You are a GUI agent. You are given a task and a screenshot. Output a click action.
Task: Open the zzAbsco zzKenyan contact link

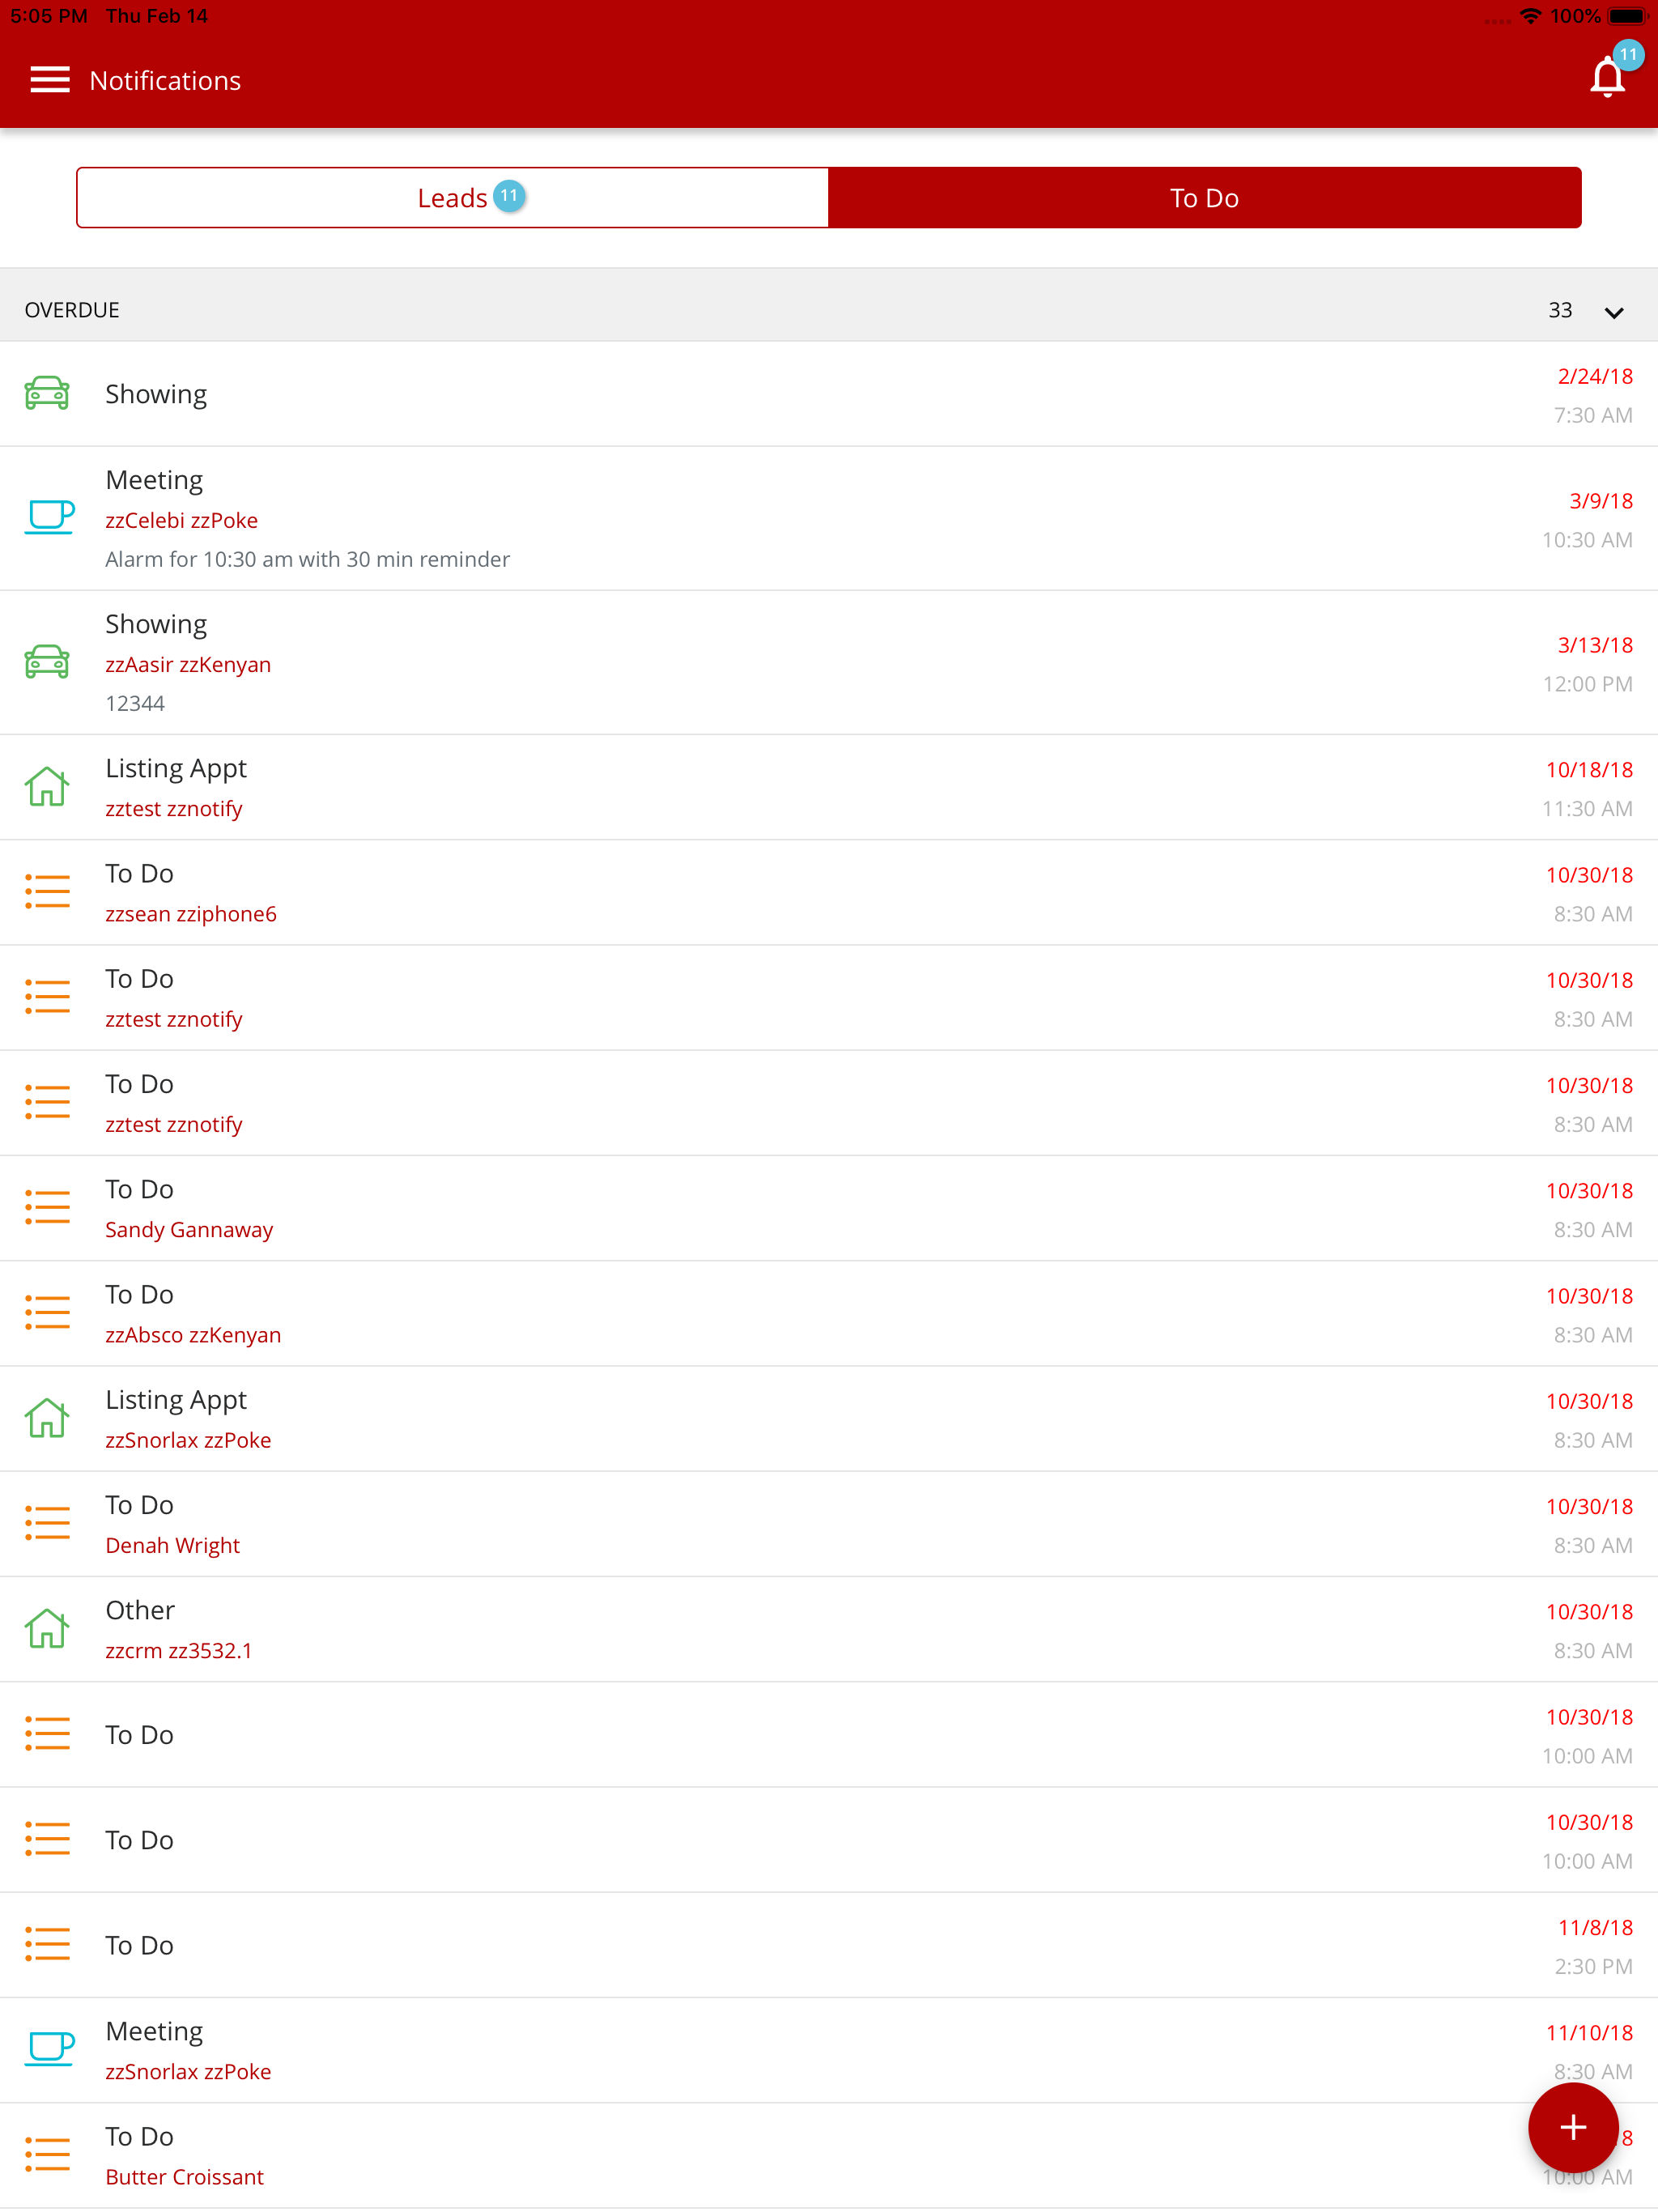pyautogui.click(x=193, y=1335)
